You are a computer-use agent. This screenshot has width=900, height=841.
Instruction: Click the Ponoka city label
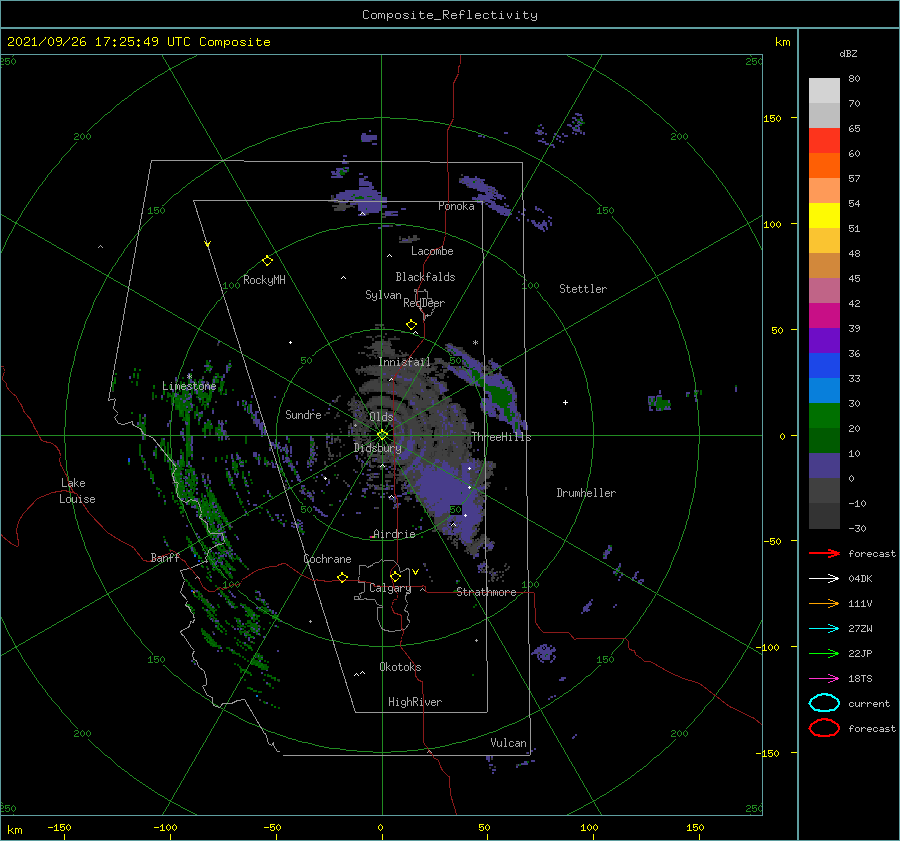tap(456, 206)
